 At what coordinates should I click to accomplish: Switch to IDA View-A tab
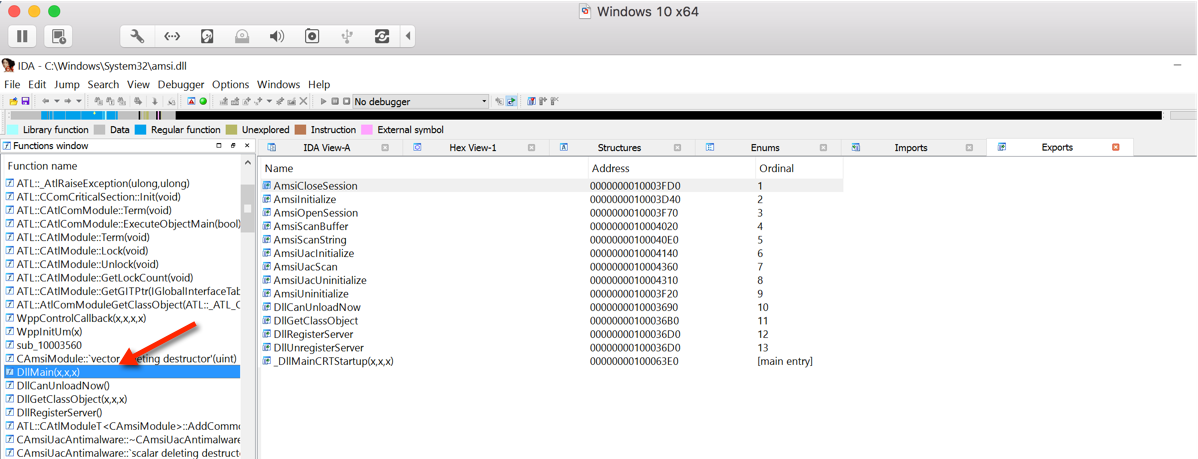coord(326,147)
